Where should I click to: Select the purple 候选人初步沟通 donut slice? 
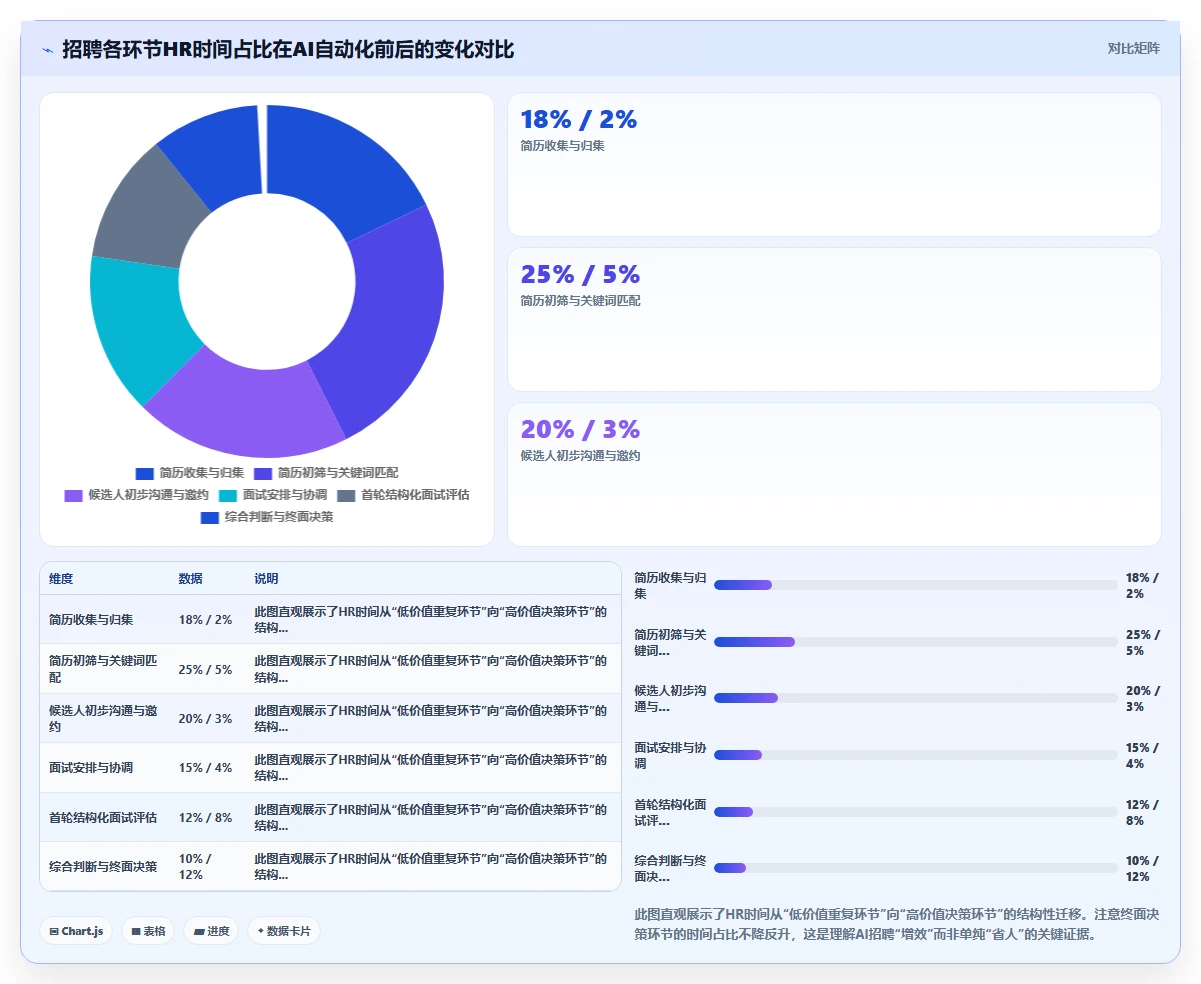pos(250,410)
